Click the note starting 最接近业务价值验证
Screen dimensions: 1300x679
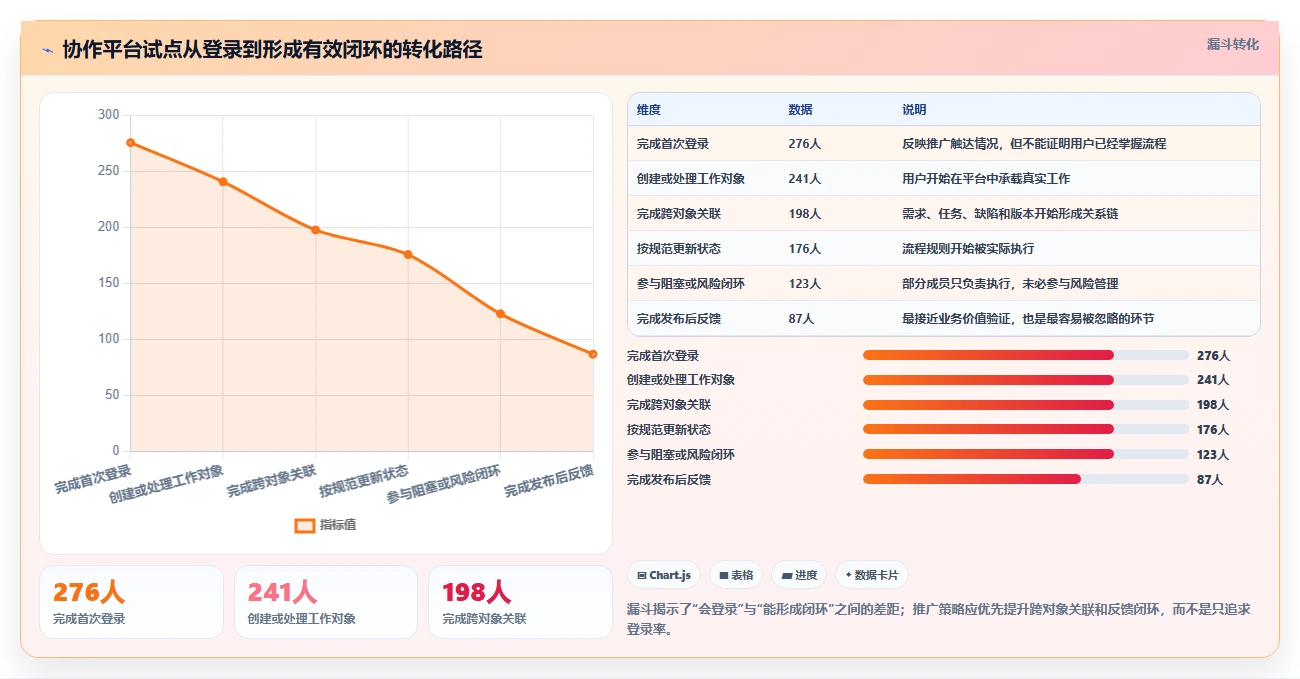pos(1028,319)
